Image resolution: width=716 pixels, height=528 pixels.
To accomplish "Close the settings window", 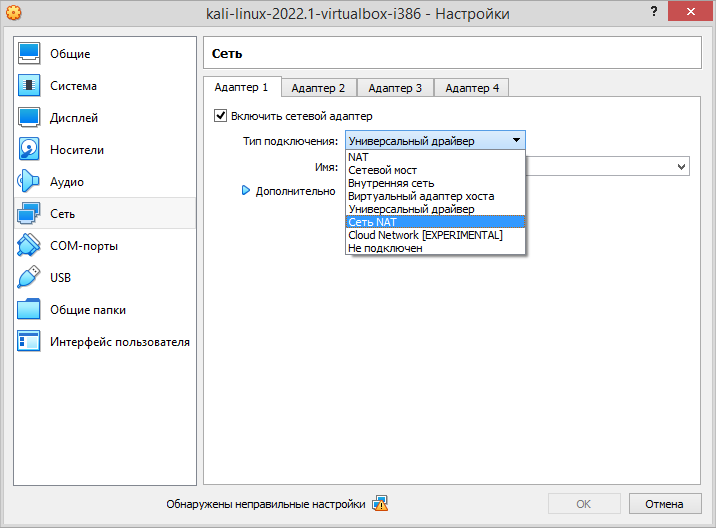I will (690, 11).
